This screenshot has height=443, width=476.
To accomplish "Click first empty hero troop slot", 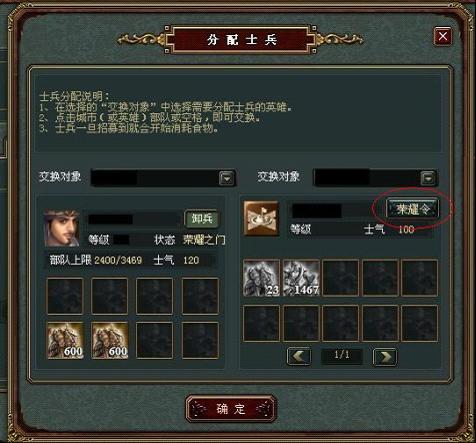I will (65, 296).
